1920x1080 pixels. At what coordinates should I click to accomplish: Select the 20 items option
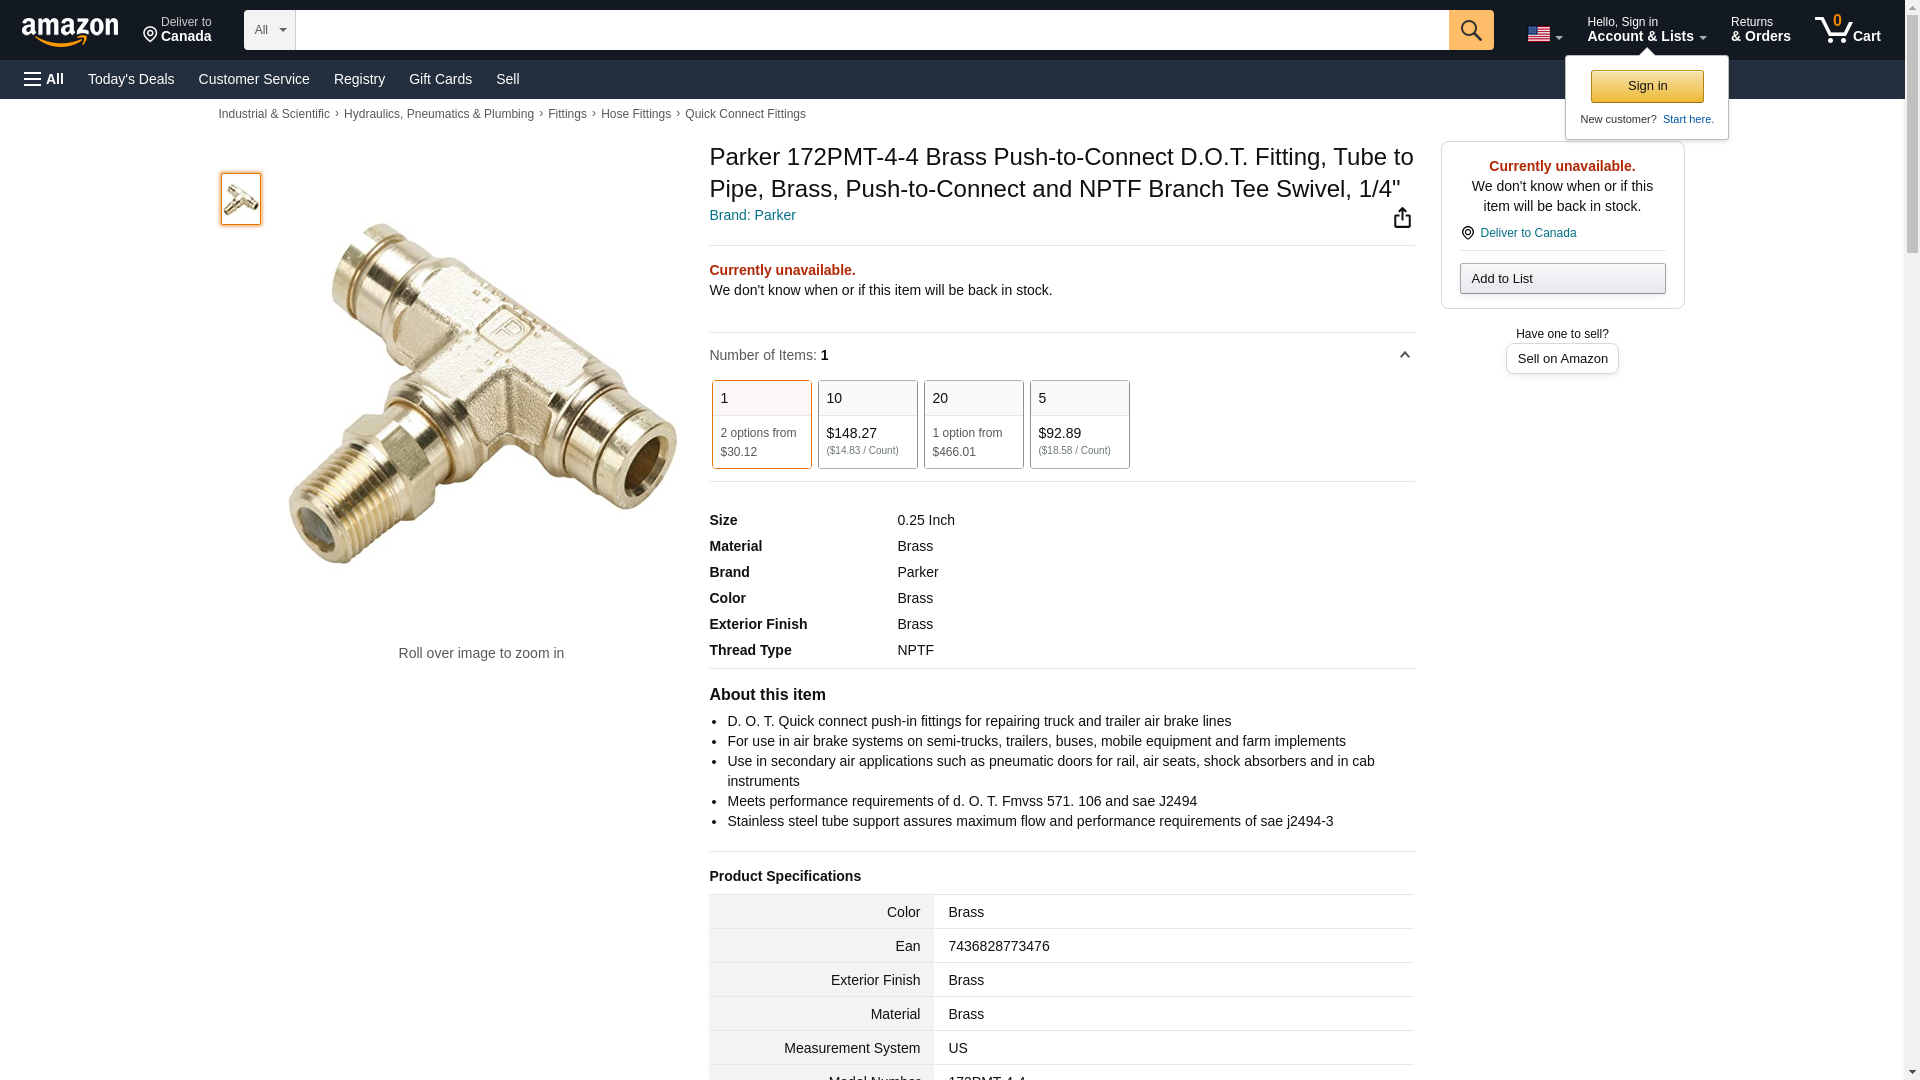[x=973, y=424]
